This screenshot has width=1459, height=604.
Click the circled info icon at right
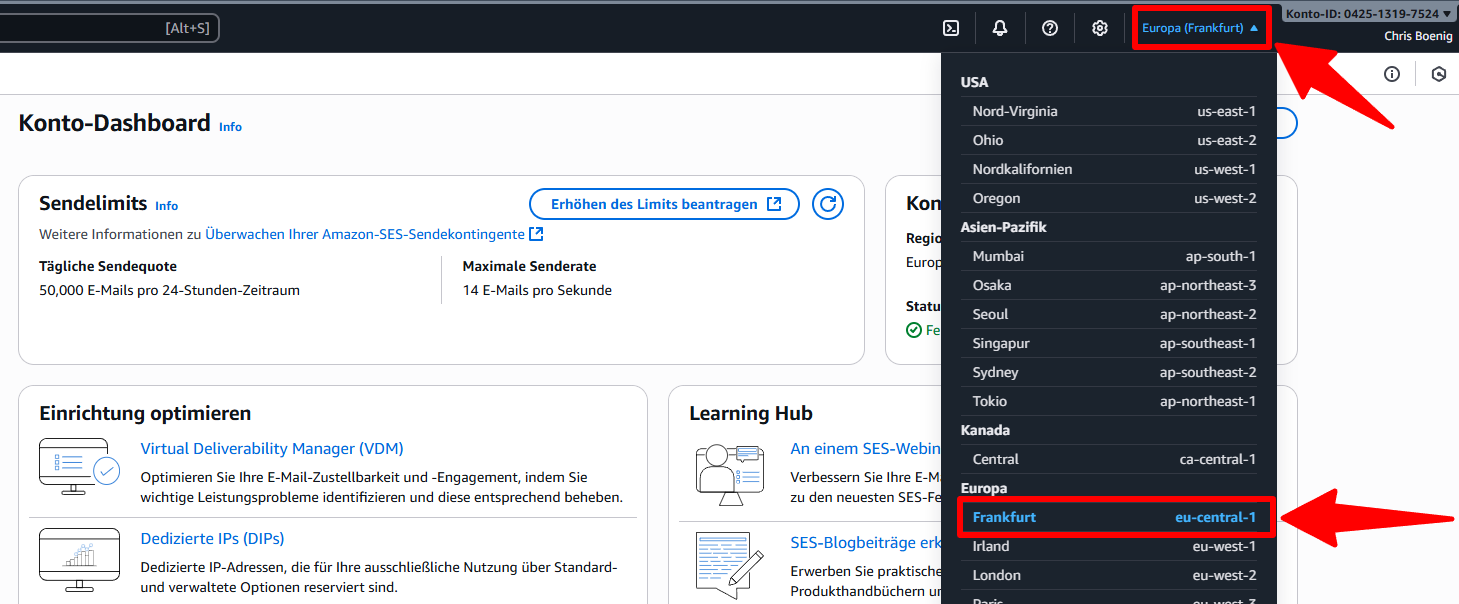click(1392, 74)
